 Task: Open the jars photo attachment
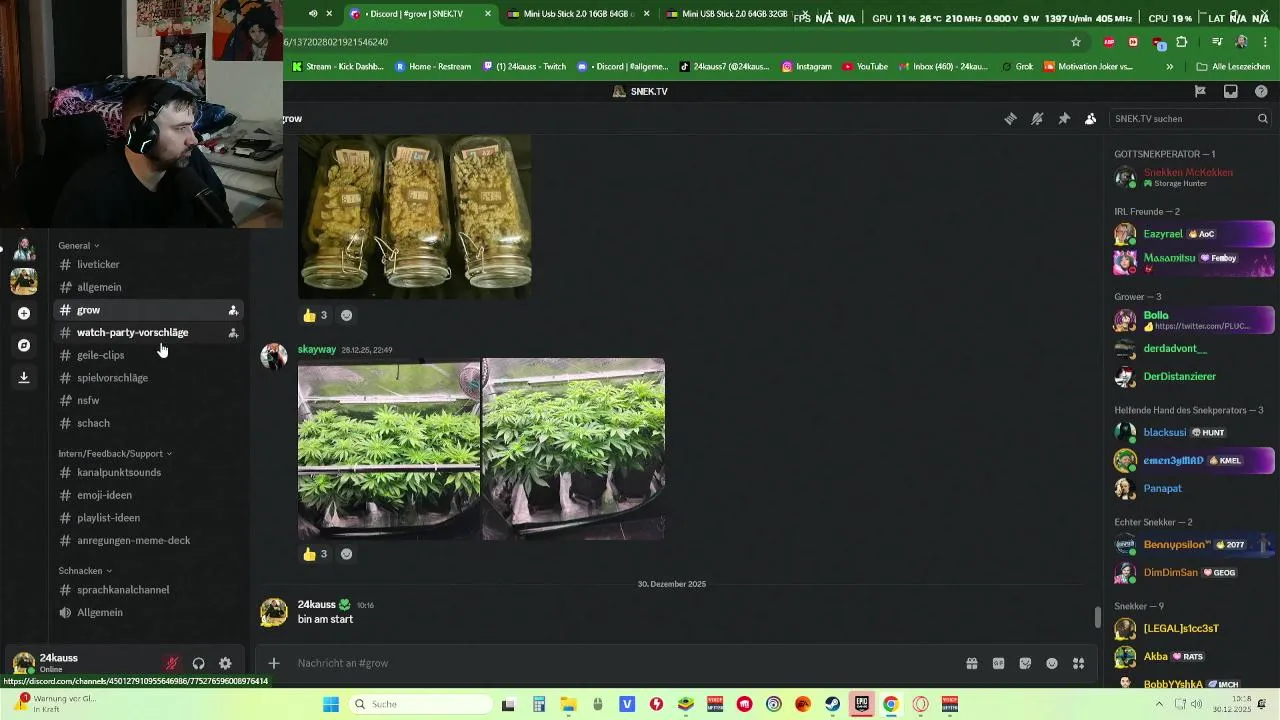click(414, 216)
